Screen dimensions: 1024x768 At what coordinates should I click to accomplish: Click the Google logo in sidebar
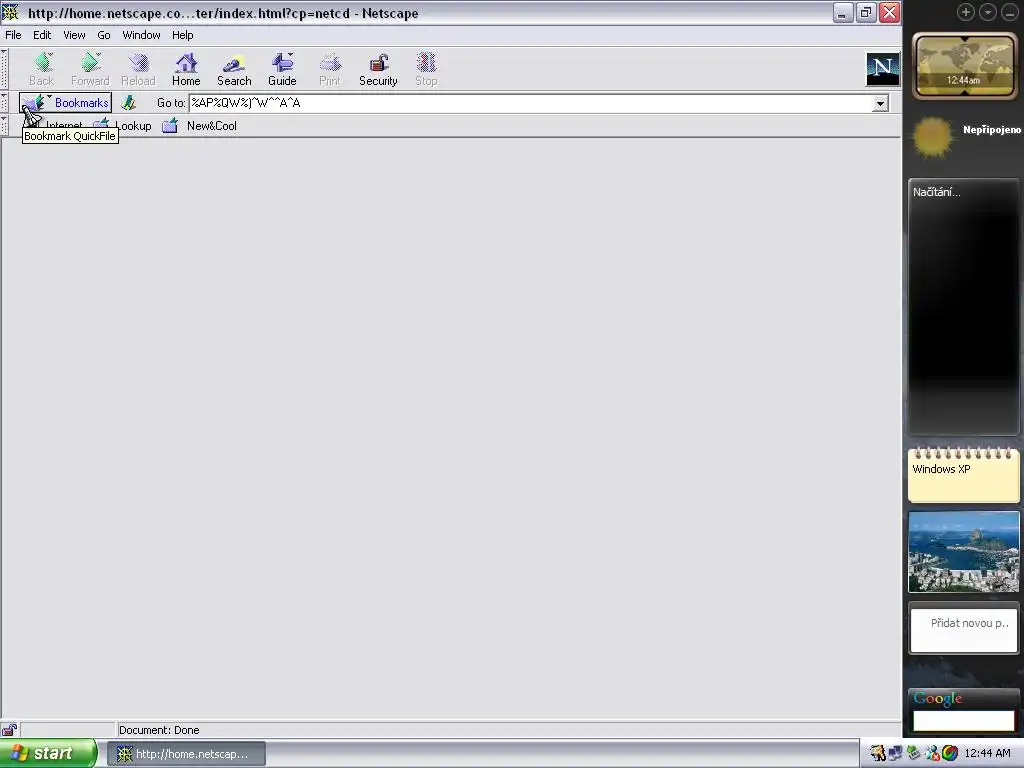pyautogui.click(x=938, y=698)
